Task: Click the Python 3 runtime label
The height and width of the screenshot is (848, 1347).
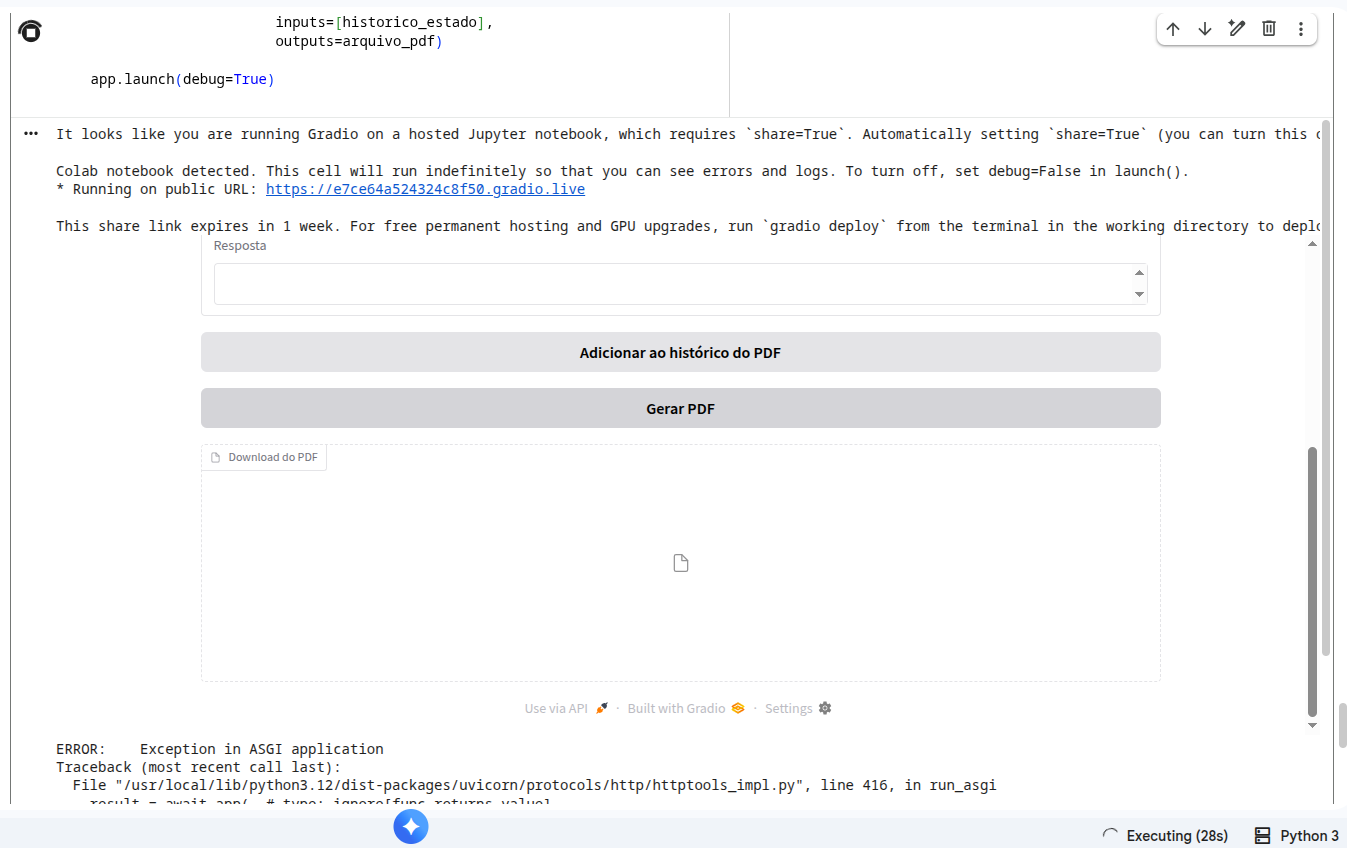Action: point(1309,835)
